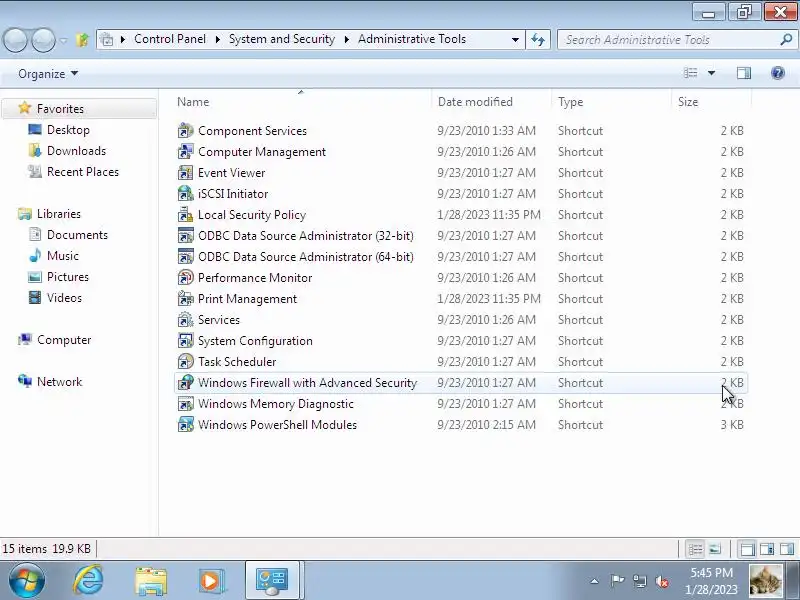Click the Change your view icon

tap(690, 73)
